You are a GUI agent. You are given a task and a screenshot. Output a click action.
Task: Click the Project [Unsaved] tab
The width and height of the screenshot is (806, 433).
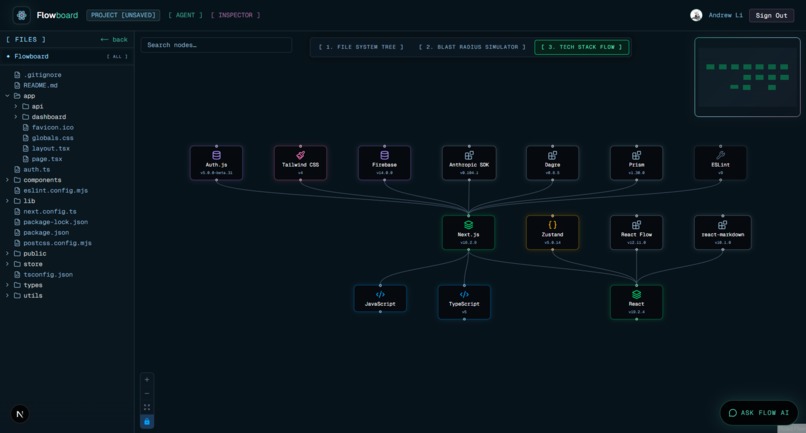click(123, 15)
